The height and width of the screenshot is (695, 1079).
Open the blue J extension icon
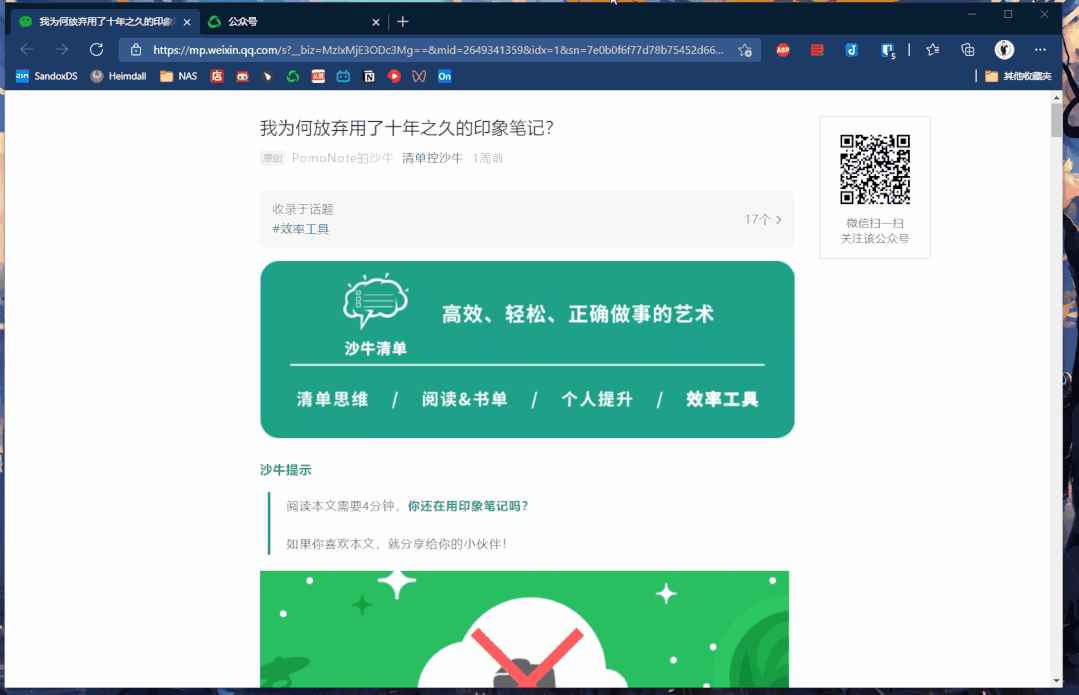(851, 50)
